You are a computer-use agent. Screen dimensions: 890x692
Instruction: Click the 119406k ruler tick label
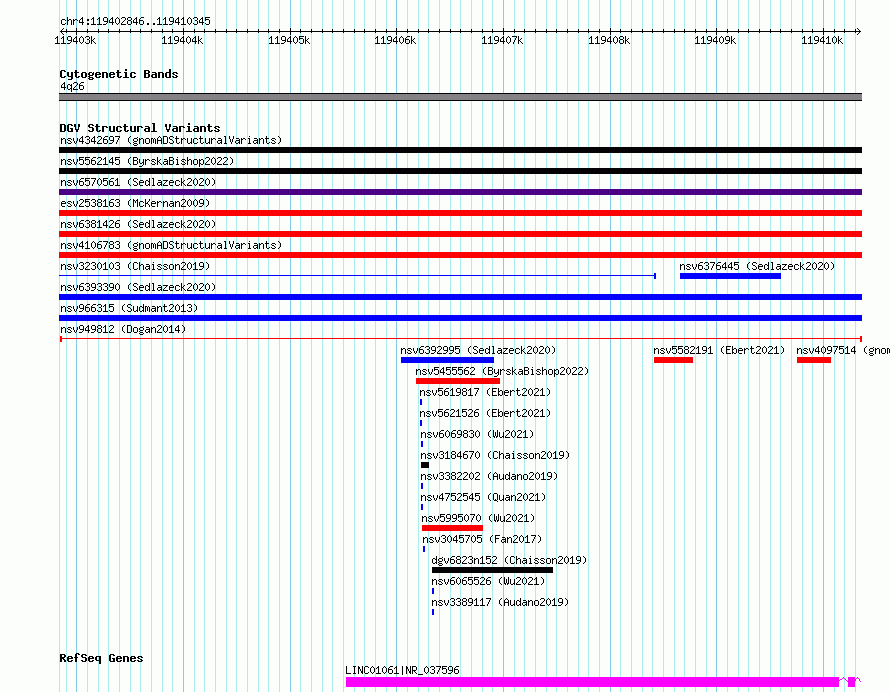coord(395,40)
